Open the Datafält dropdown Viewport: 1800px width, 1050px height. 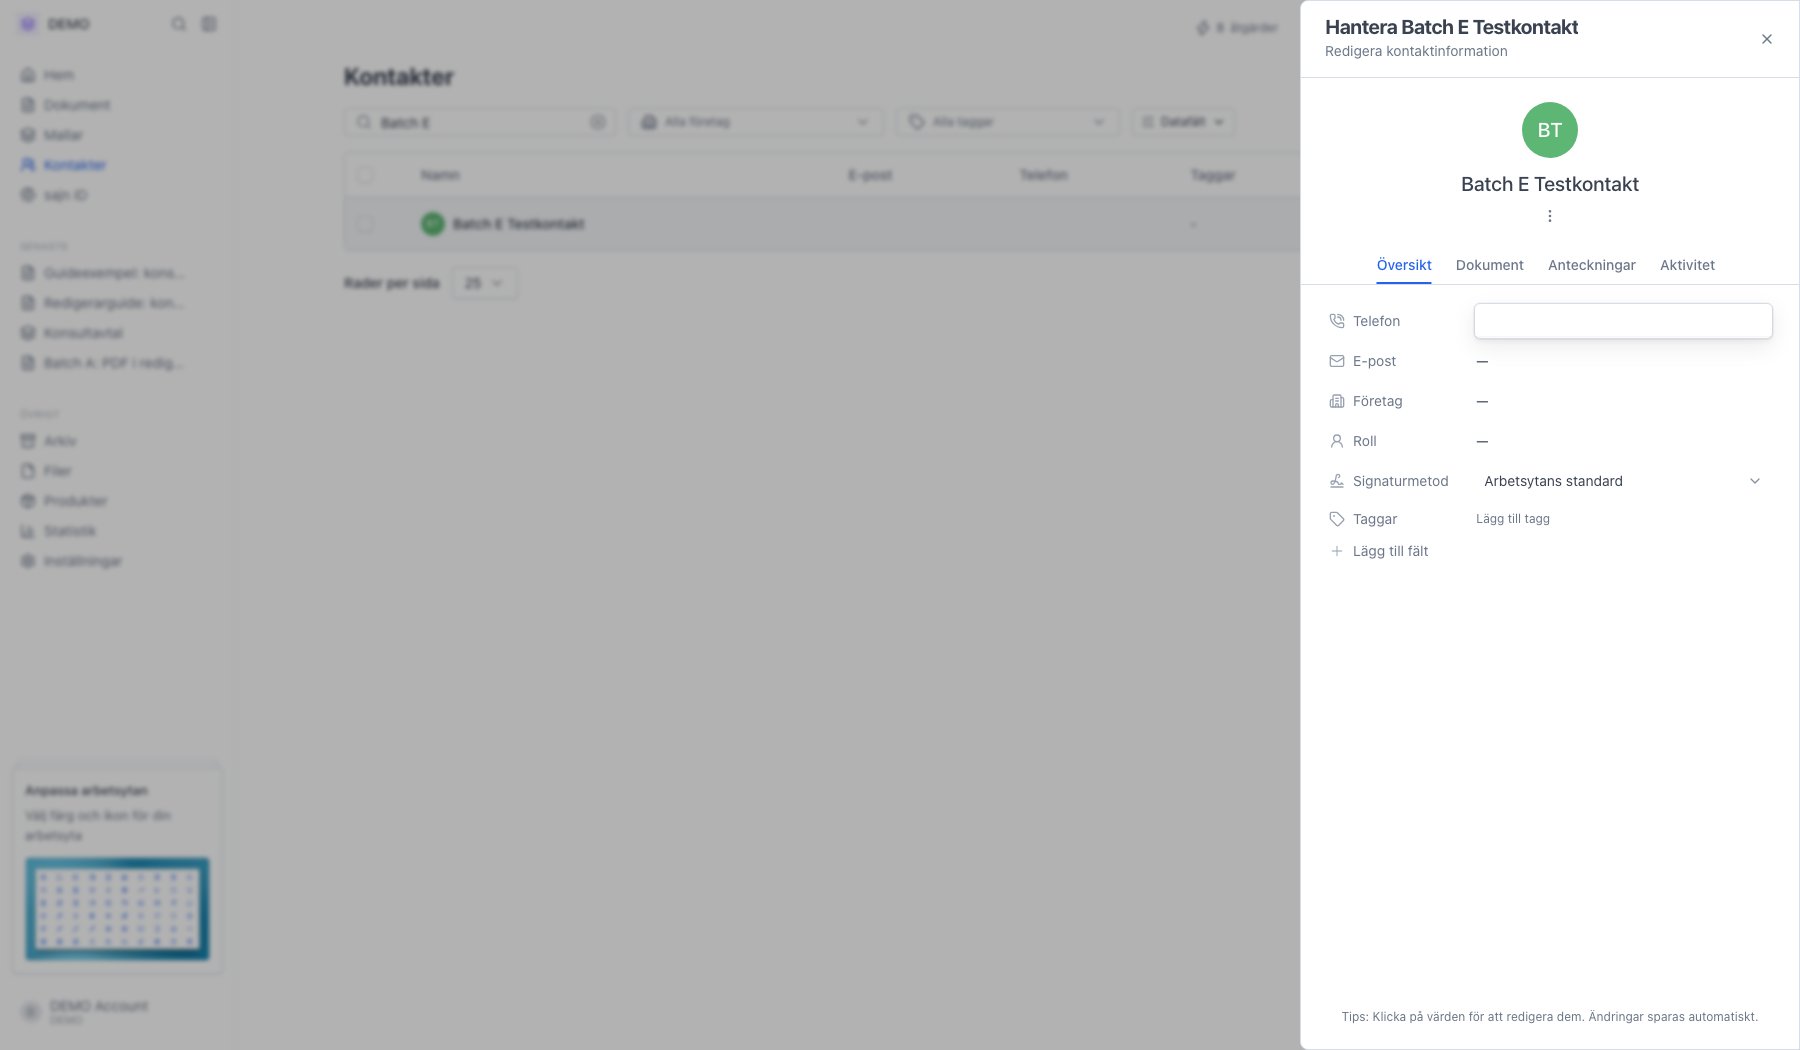[x=1183, y=122]
